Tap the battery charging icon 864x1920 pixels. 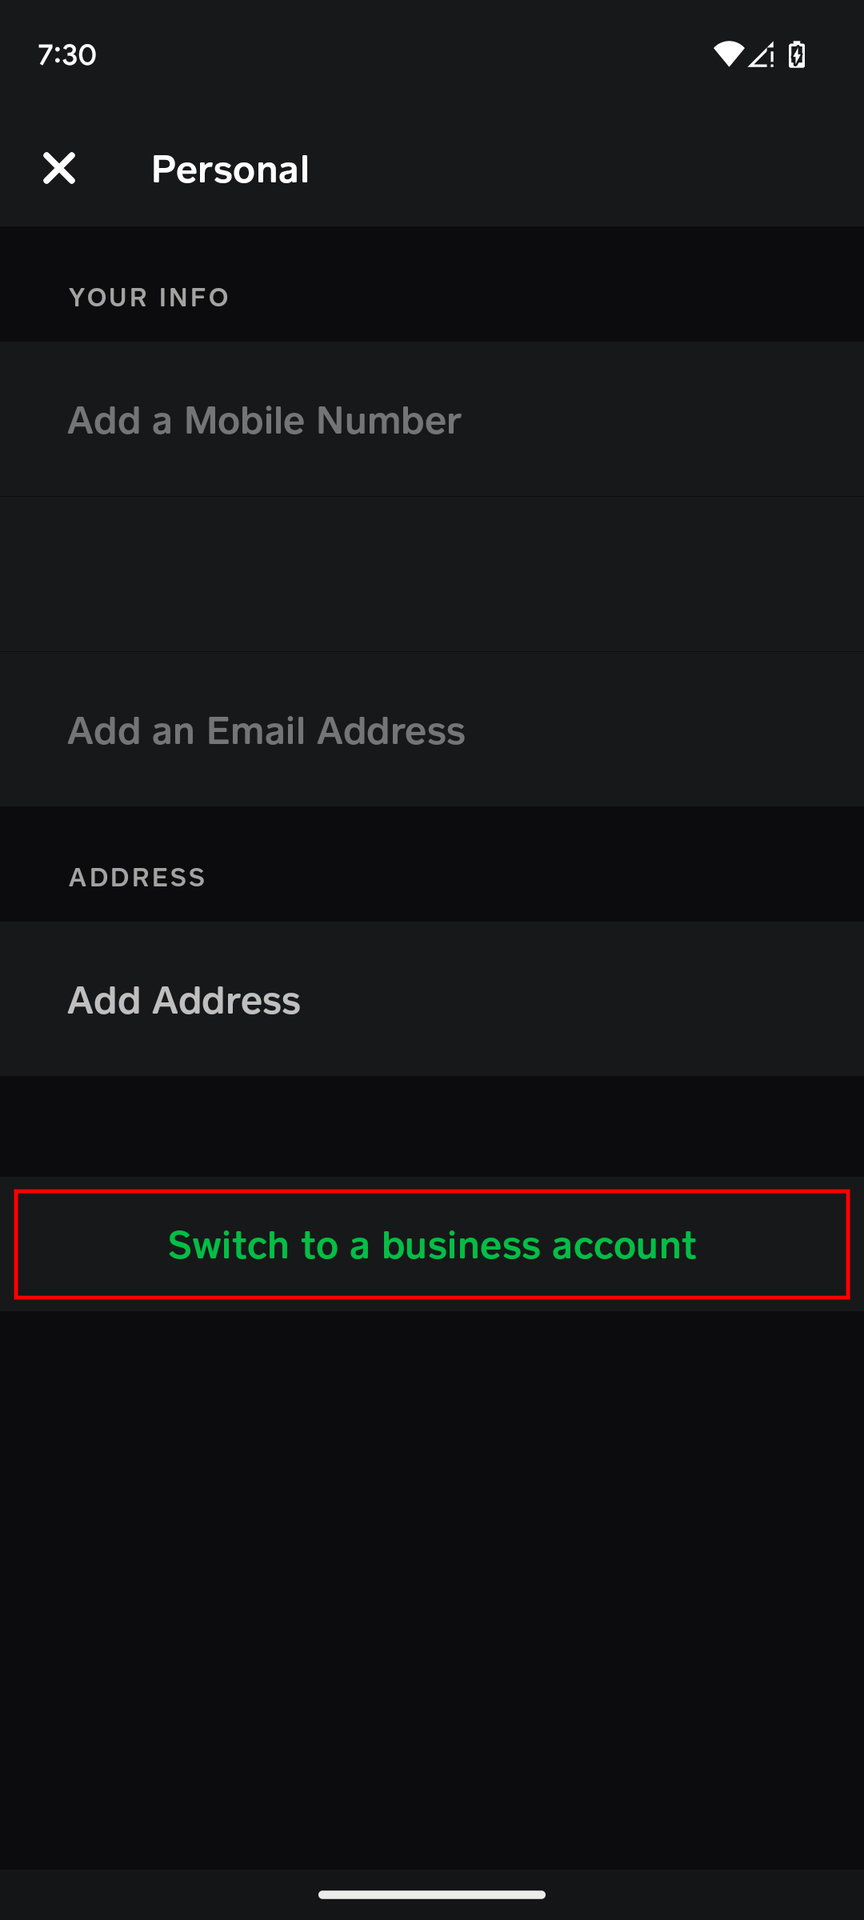(797, 54)
